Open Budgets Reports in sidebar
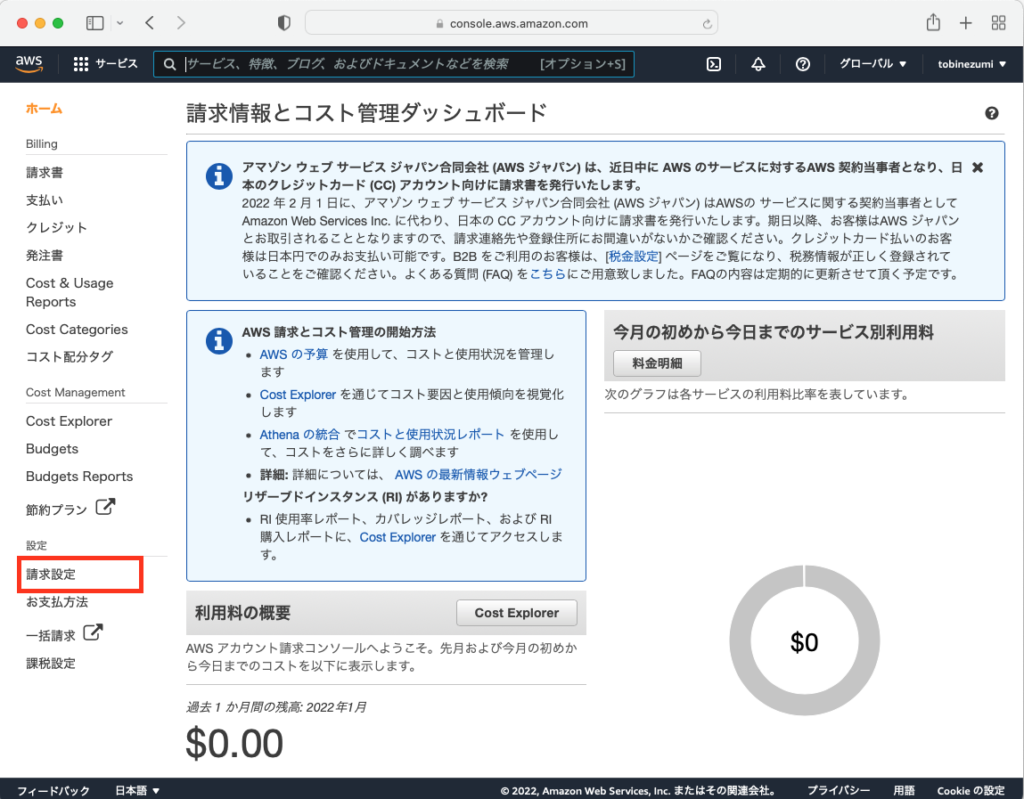 [x=79, y=476]
